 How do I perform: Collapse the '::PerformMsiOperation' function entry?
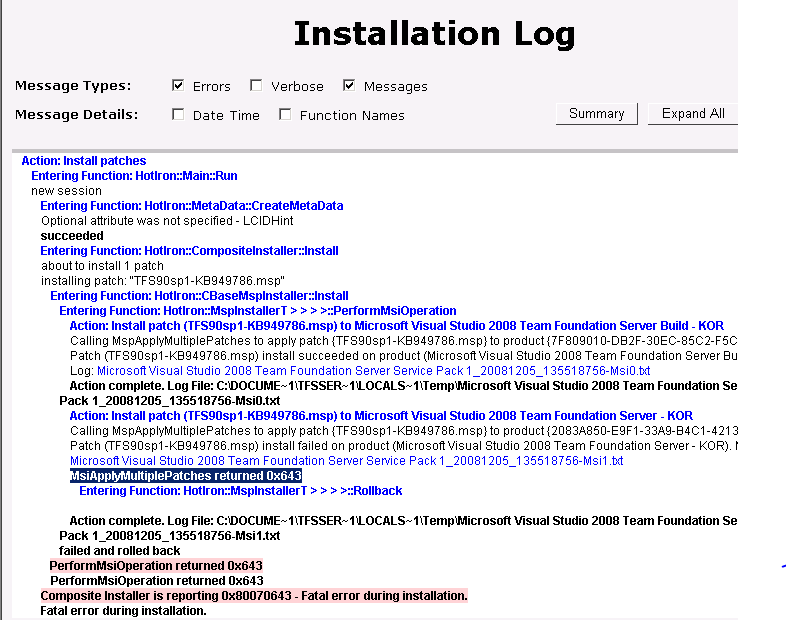coord(258,311)
